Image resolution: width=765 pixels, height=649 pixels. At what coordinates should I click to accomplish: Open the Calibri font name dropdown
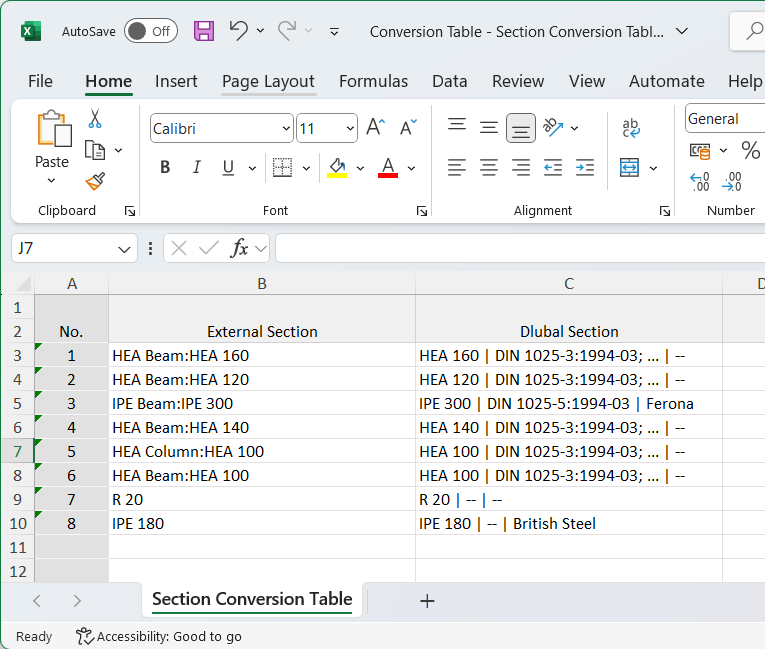click(x=286, y=129)
